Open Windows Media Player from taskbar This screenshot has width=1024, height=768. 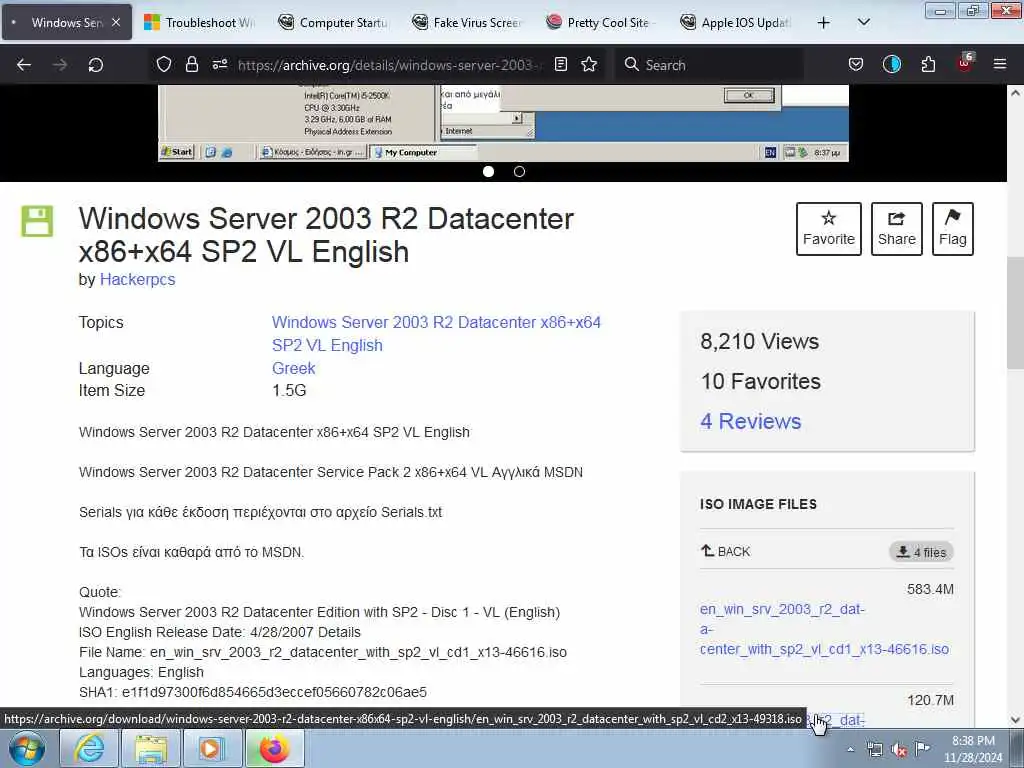212,748
